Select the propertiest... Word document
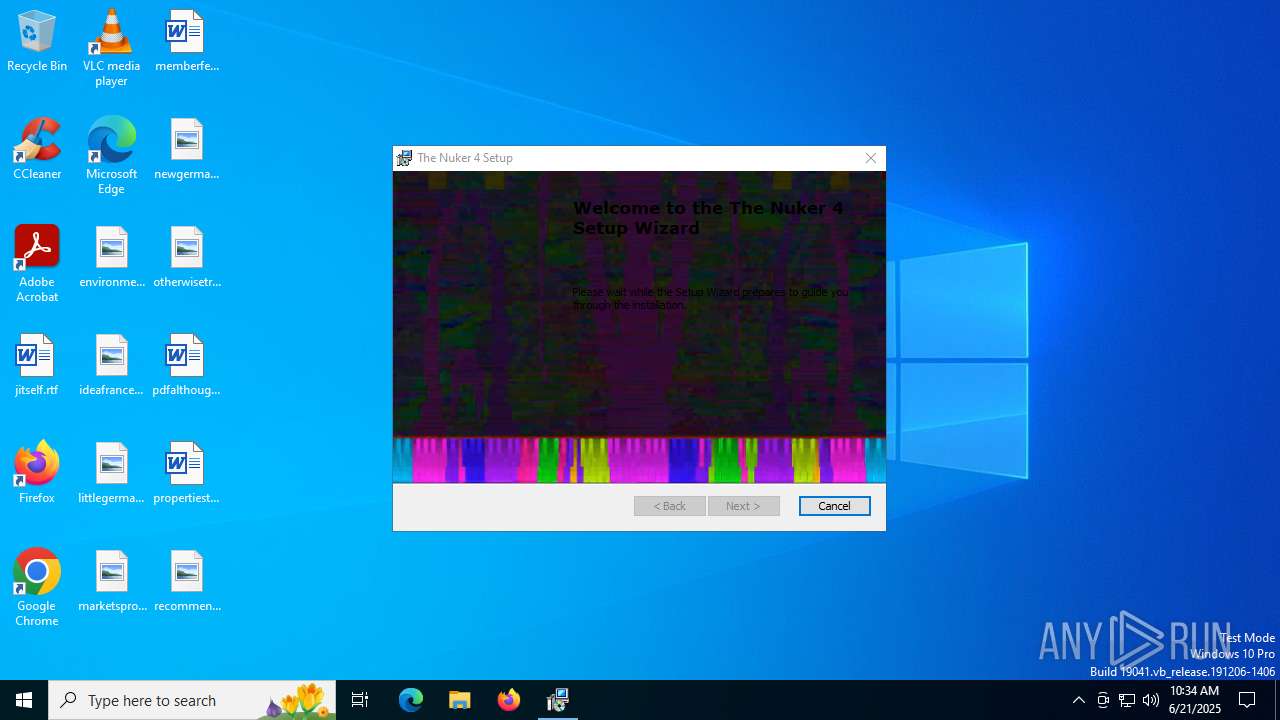This screenshot has width=1280, height=720. 186,474
